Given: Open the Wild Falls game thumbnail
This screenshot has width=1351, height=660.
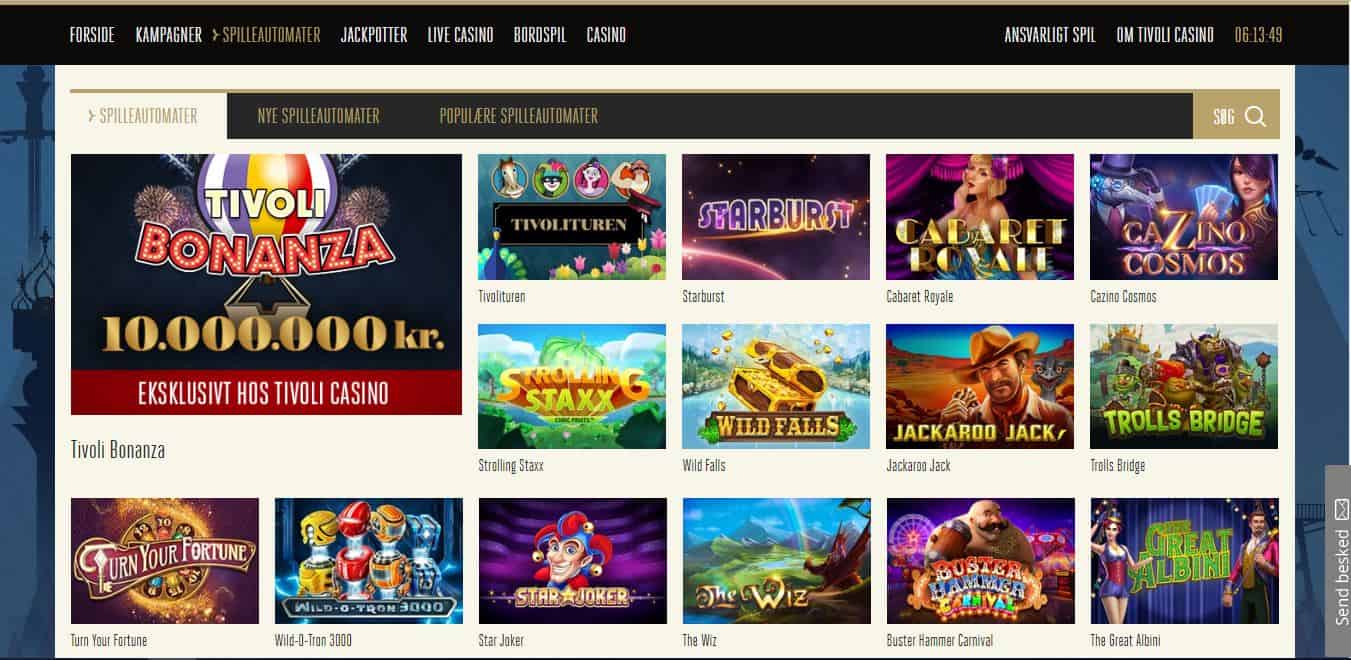Looking at the screenshot, I should click(776, 386).
